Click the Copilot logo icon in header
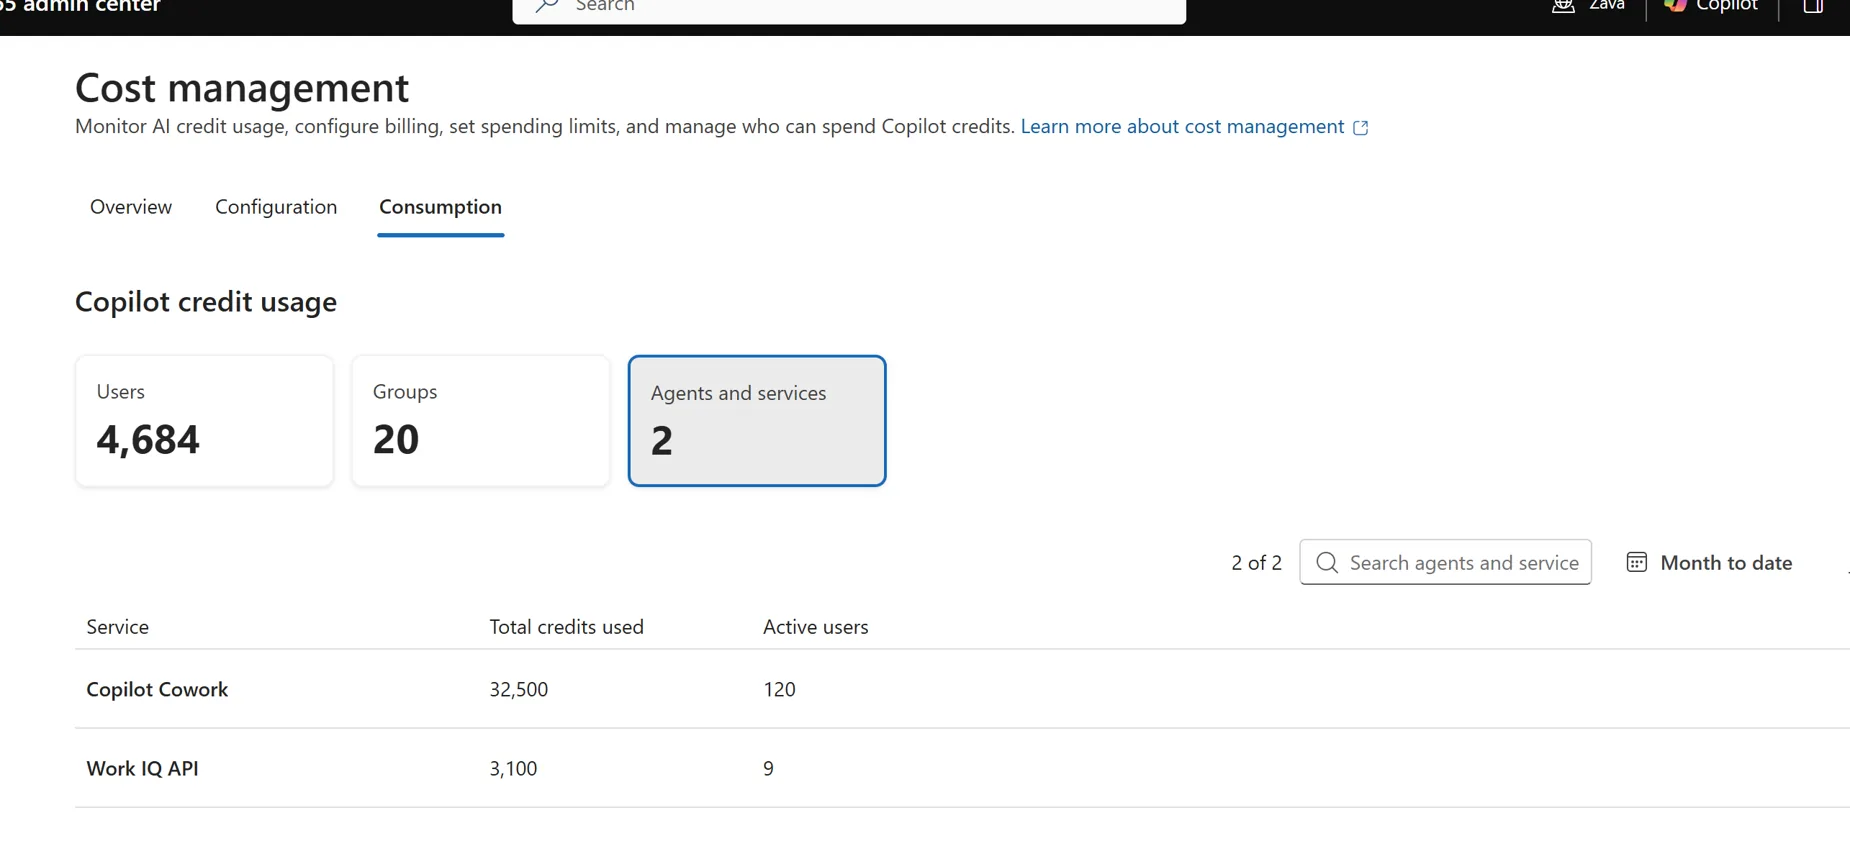This screenshot has height=859, width=1850. (1675, 5)
